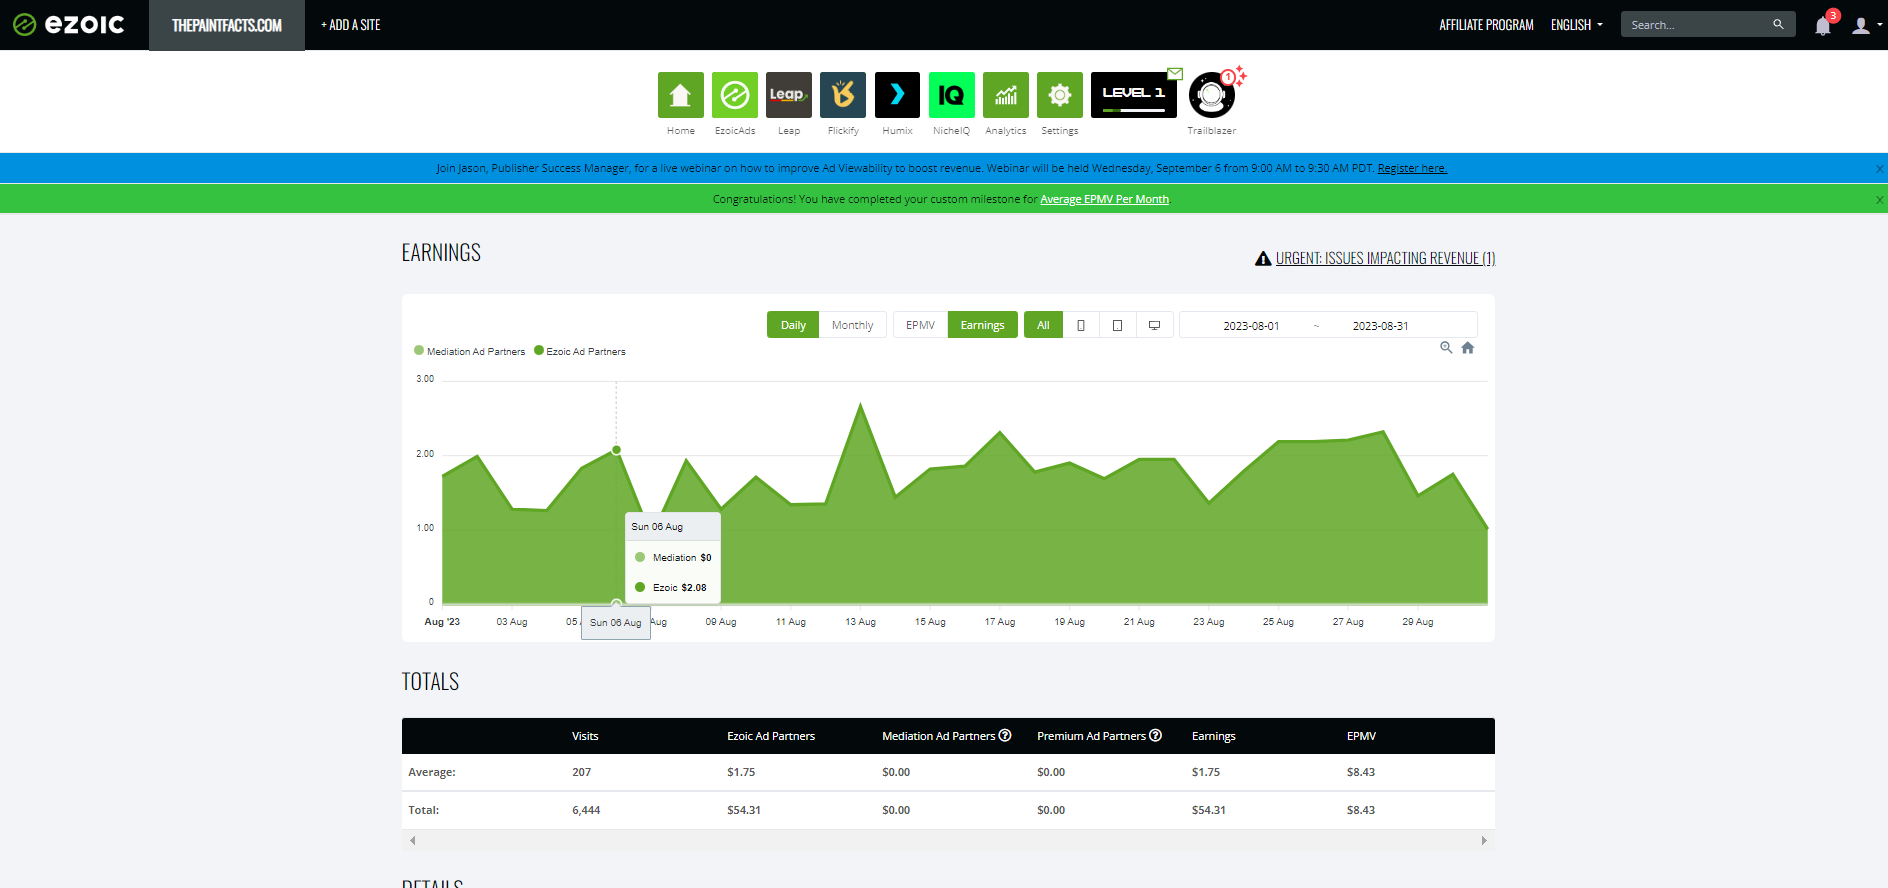Open the Settings gear icon
The image size is (1888, 888).
(1060, 95)
